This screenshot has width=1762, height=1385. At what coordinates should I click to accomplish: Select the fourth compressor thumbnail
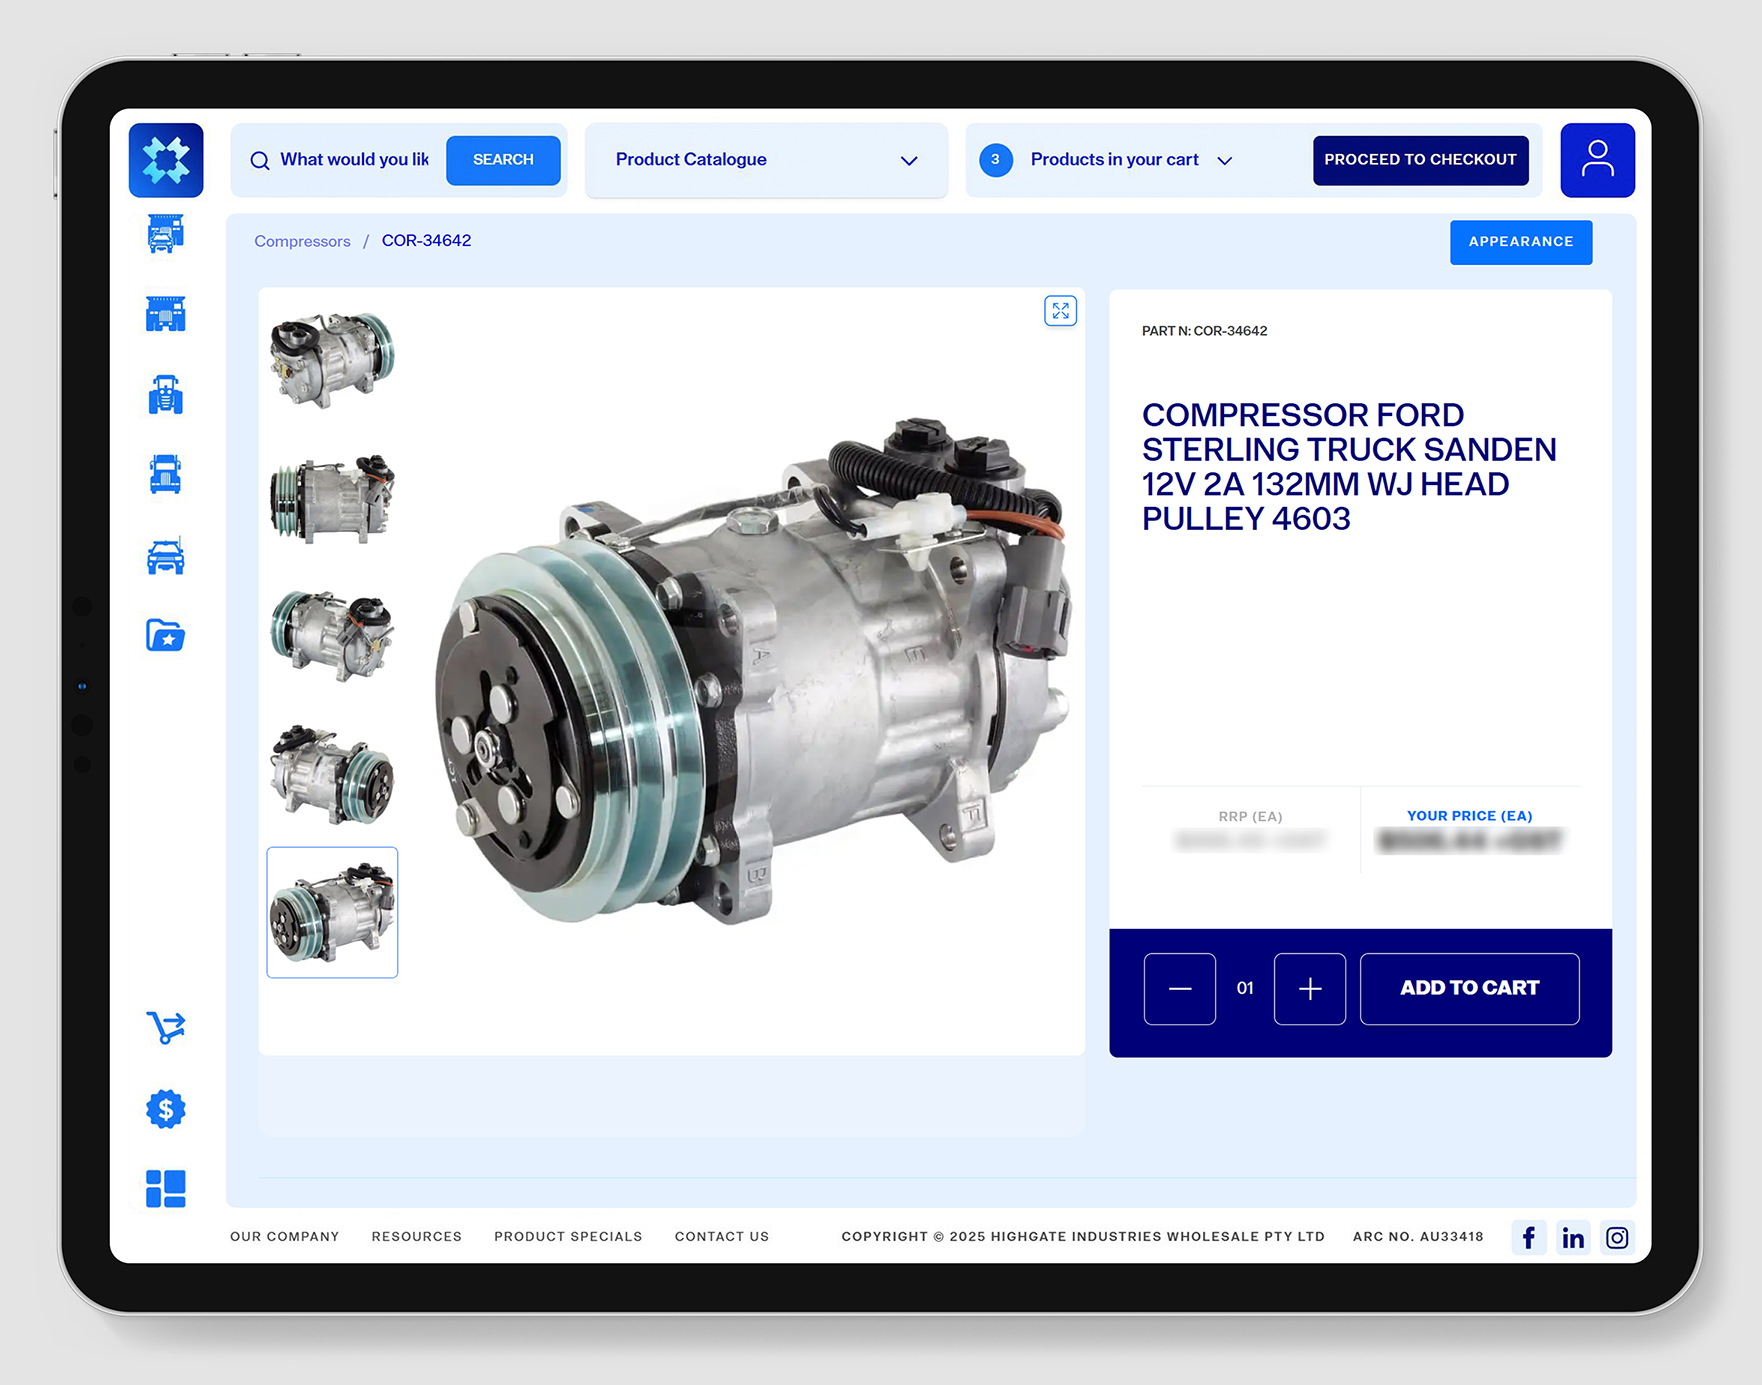(x=332, y=774)
